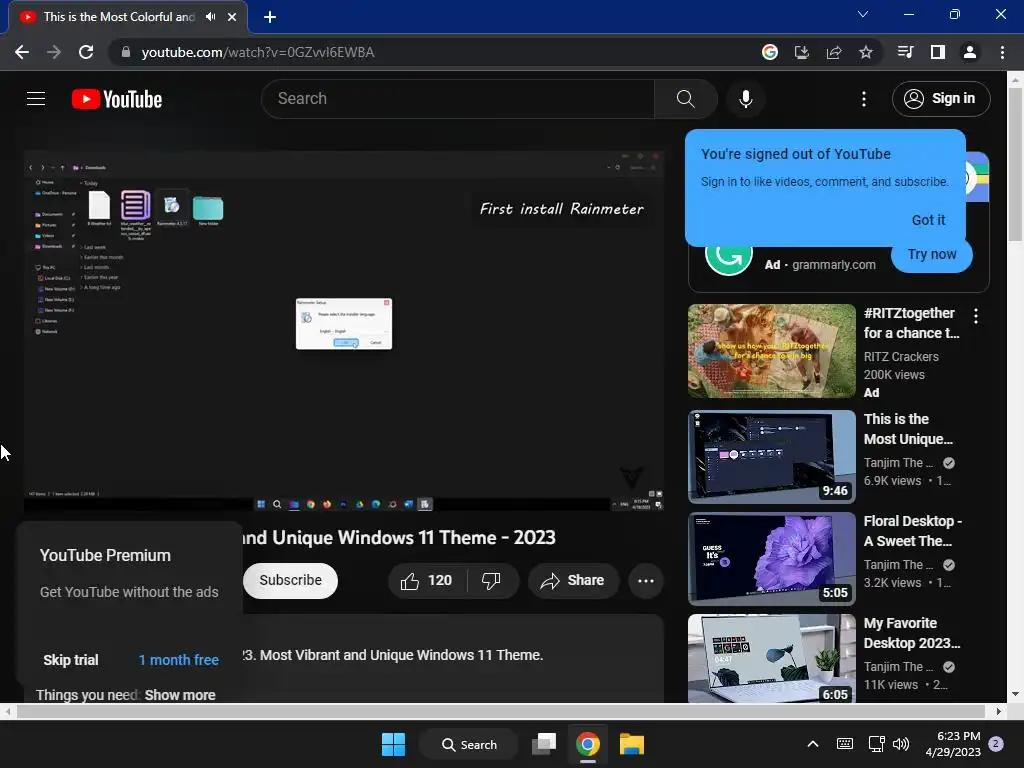Bookmark this tab with star icon

866,52
